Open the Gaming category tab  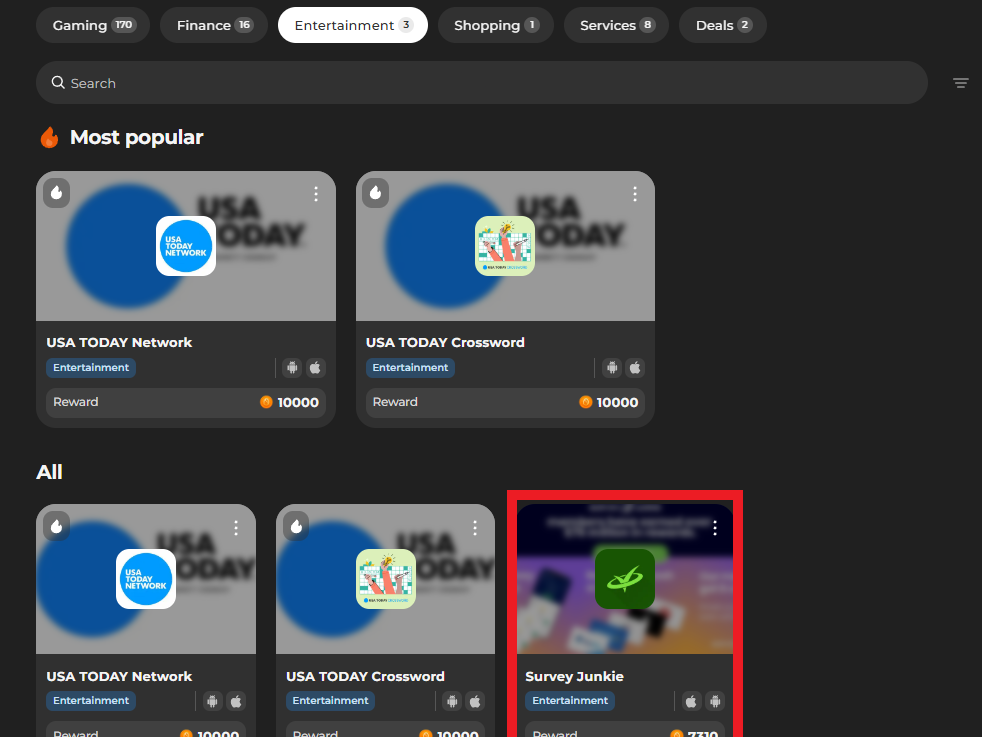click(93, 25)
